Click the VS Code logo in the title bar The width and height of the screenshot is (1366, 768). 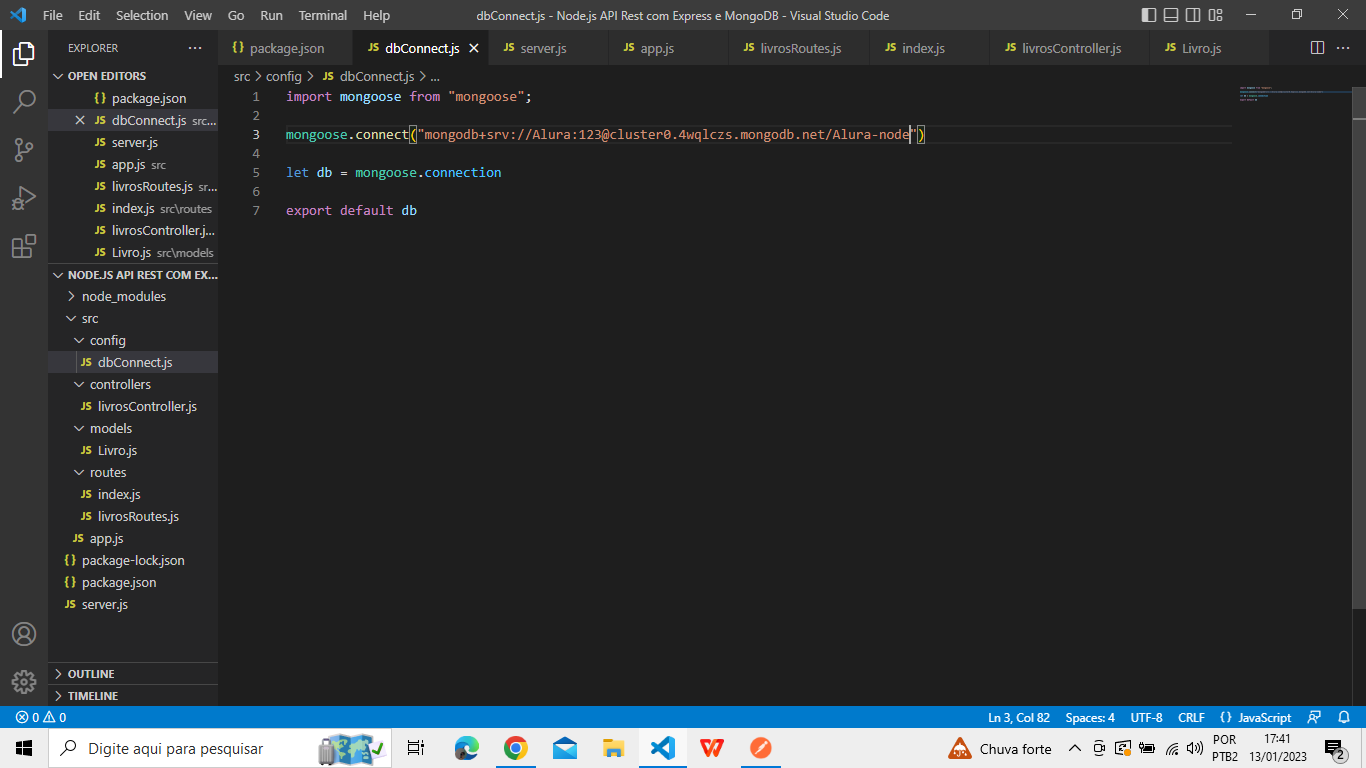18,15
